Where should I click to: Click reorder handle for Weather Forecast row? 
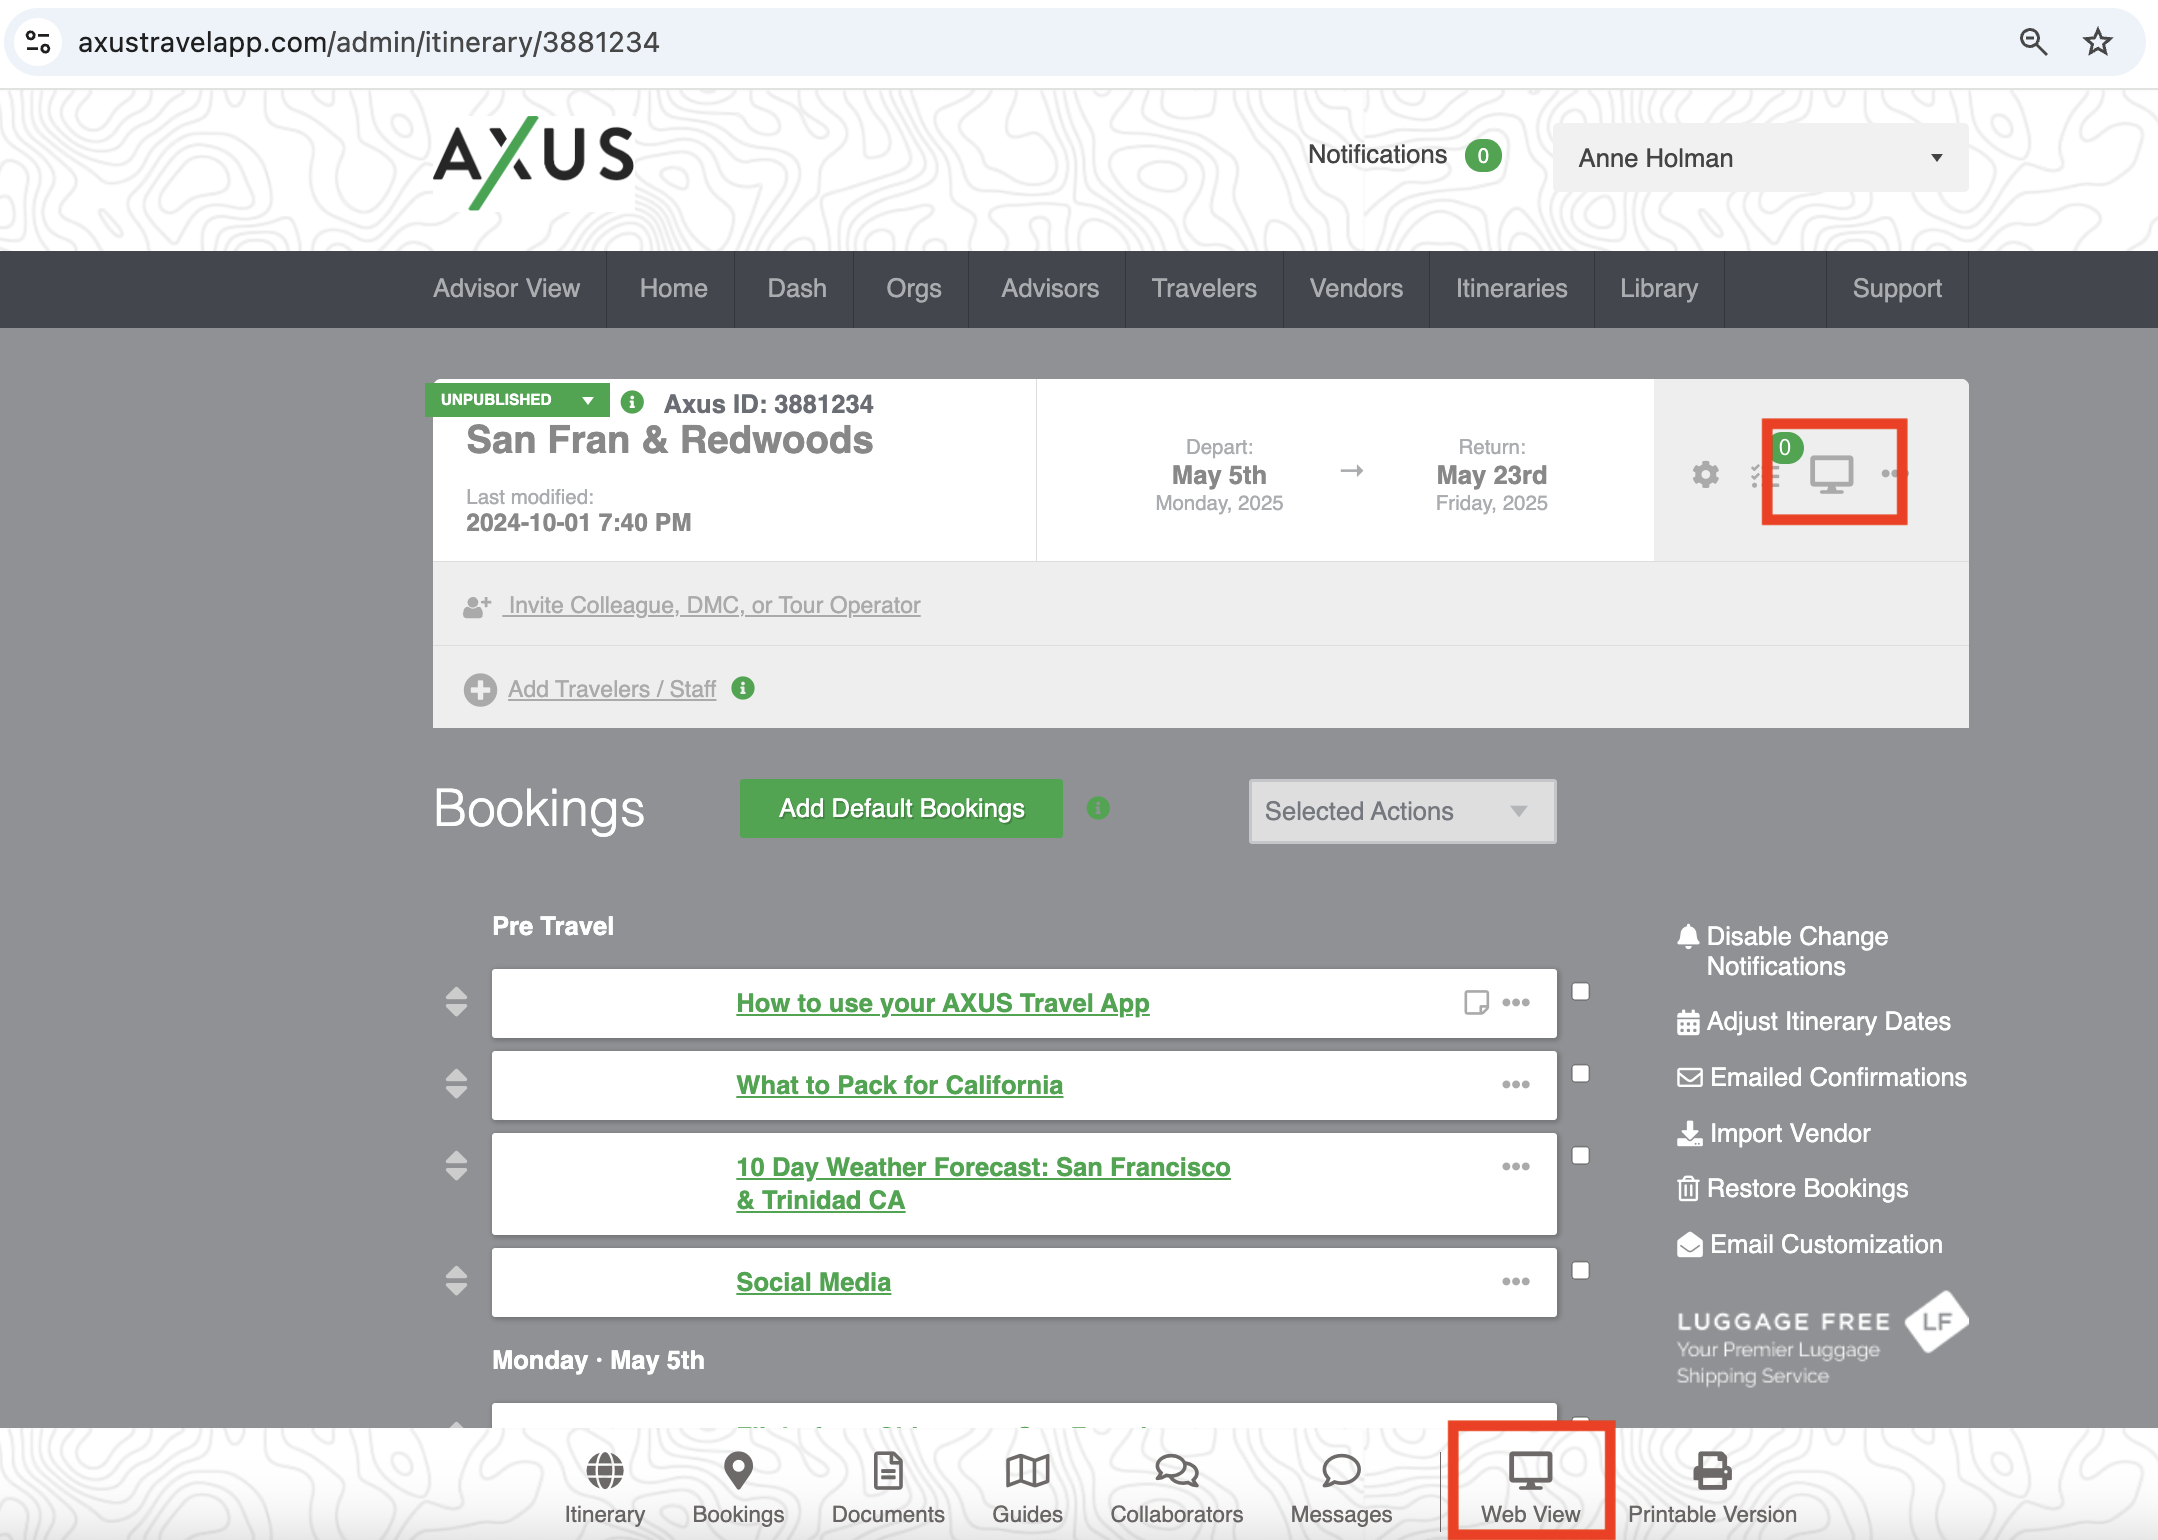click(456, 1166)
